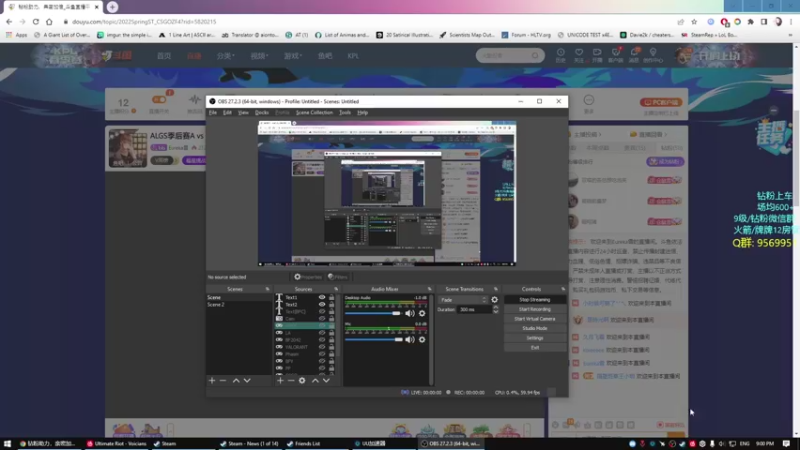Open the Ultimate Riot taskbar item
This screenshot has height=450, width=800.
click(116, 444)
